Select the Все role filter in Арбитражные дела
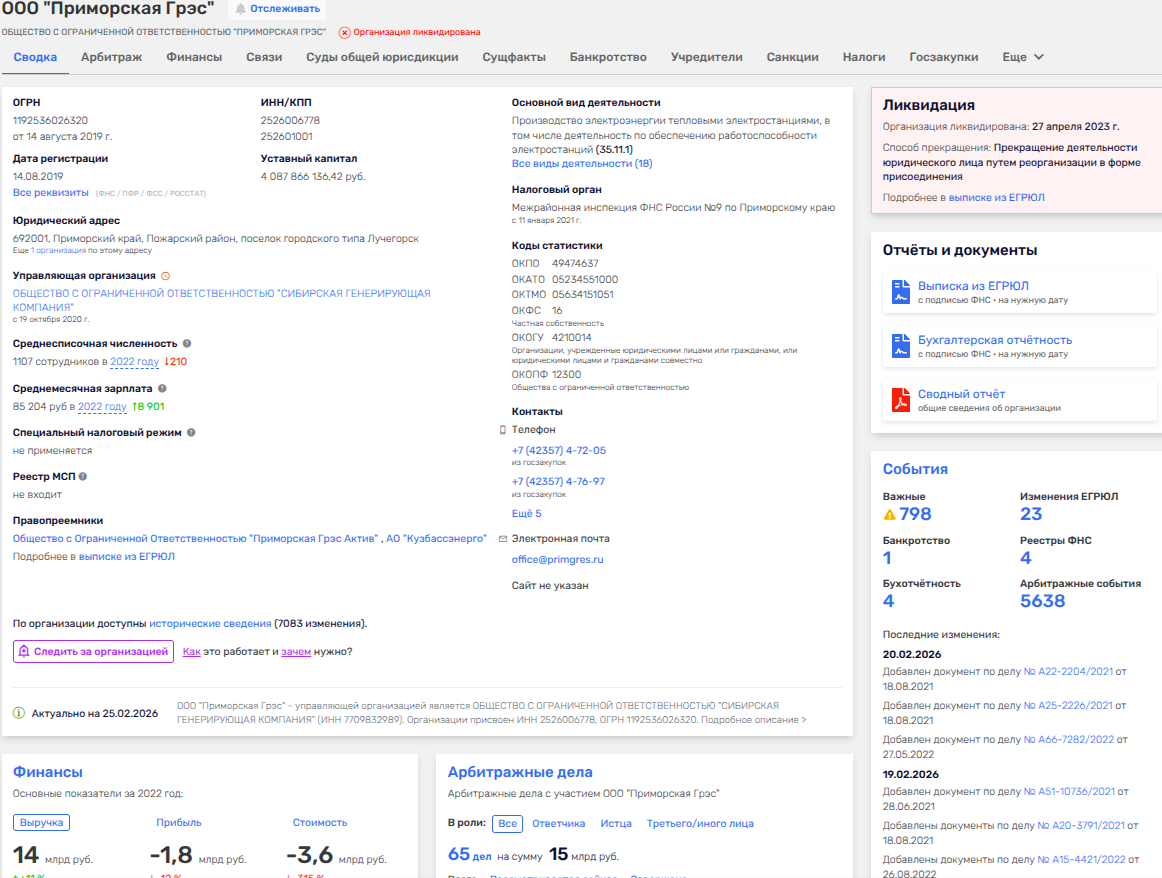Image resolution: width=1162 pixels, height=878 pixels. pos(507,824)
